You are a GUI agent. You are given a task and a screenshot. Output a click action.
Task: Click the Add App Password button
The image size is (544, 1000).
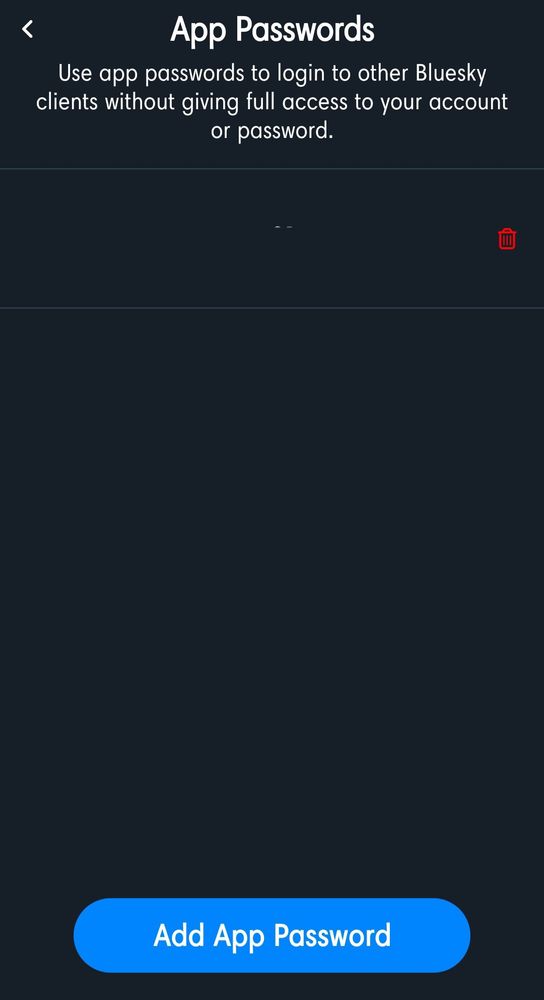[x=272, y=935]
